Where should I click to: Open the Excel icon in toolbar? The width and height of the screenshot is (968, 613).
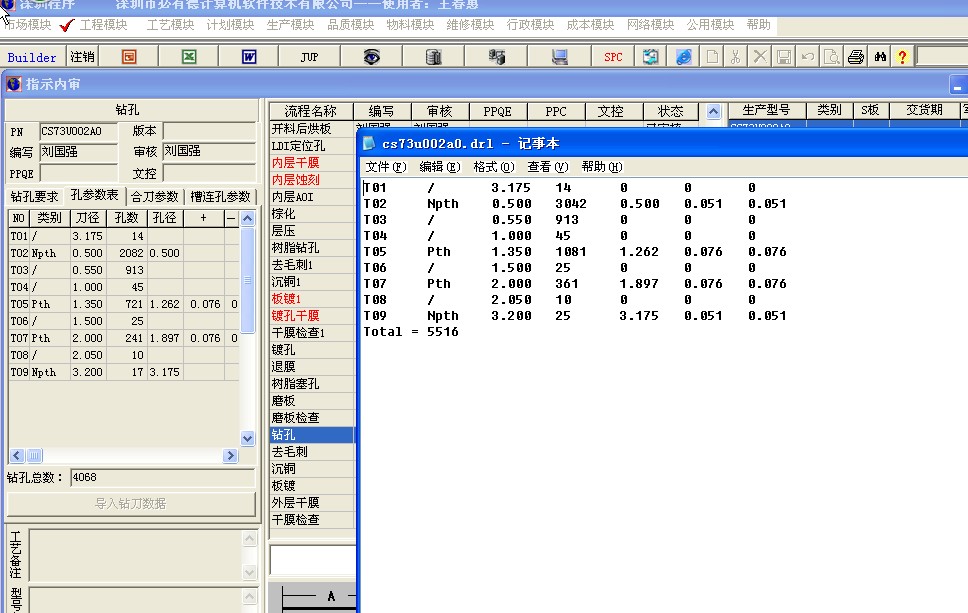pyautogui.click(x=189, y=57)
